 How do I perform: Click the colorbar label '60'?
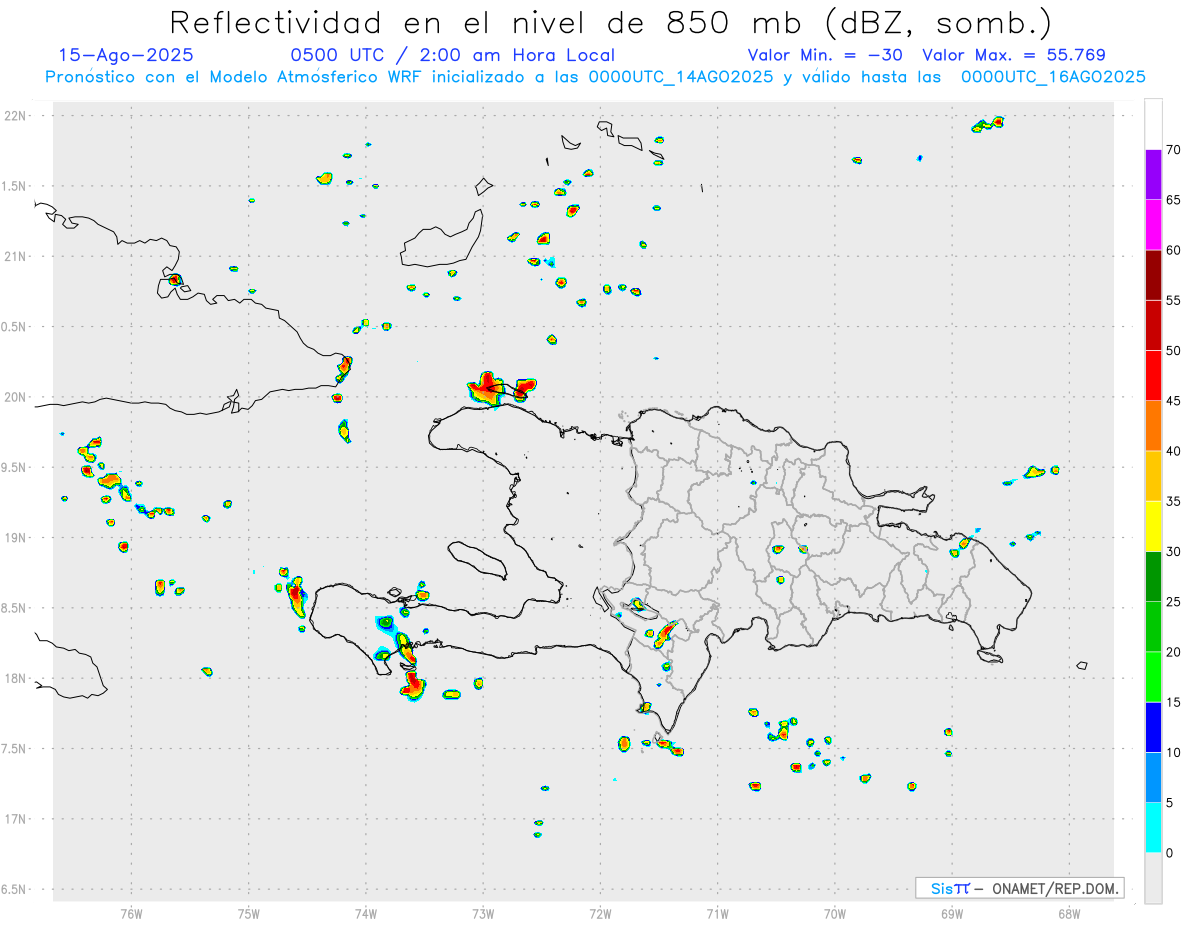click(x=1174, y=250)
